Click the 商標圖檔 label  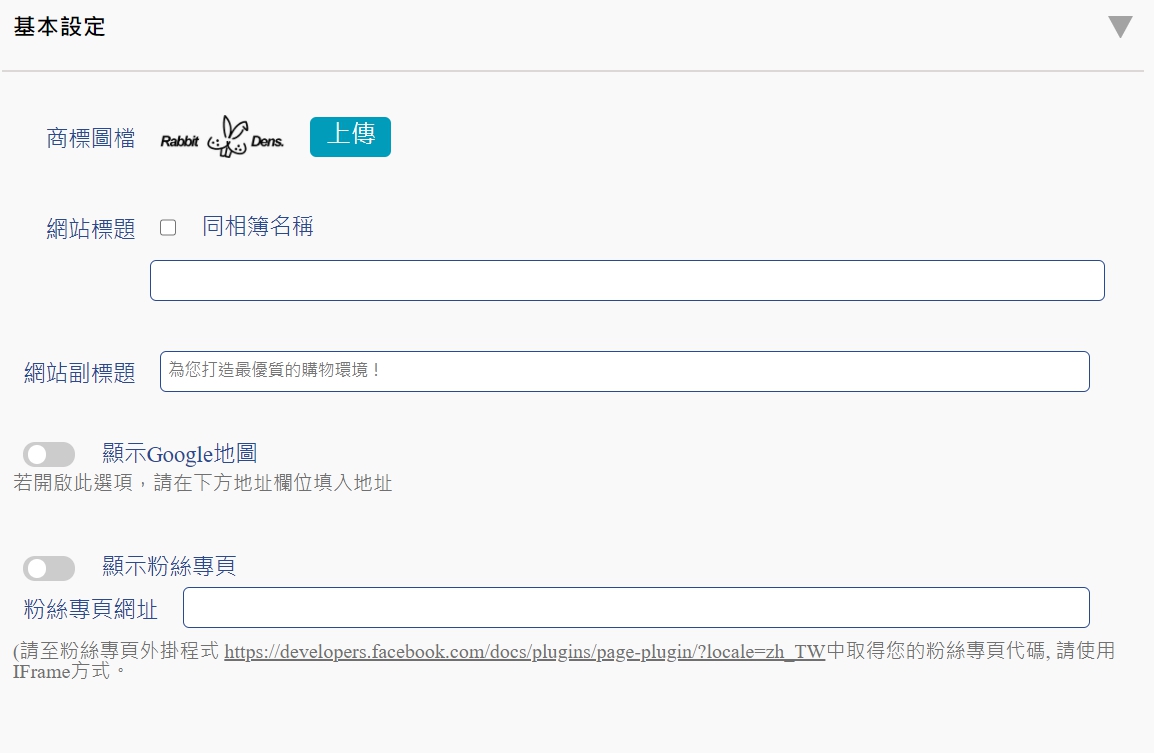pyautogui.click(x=91, y=138)
